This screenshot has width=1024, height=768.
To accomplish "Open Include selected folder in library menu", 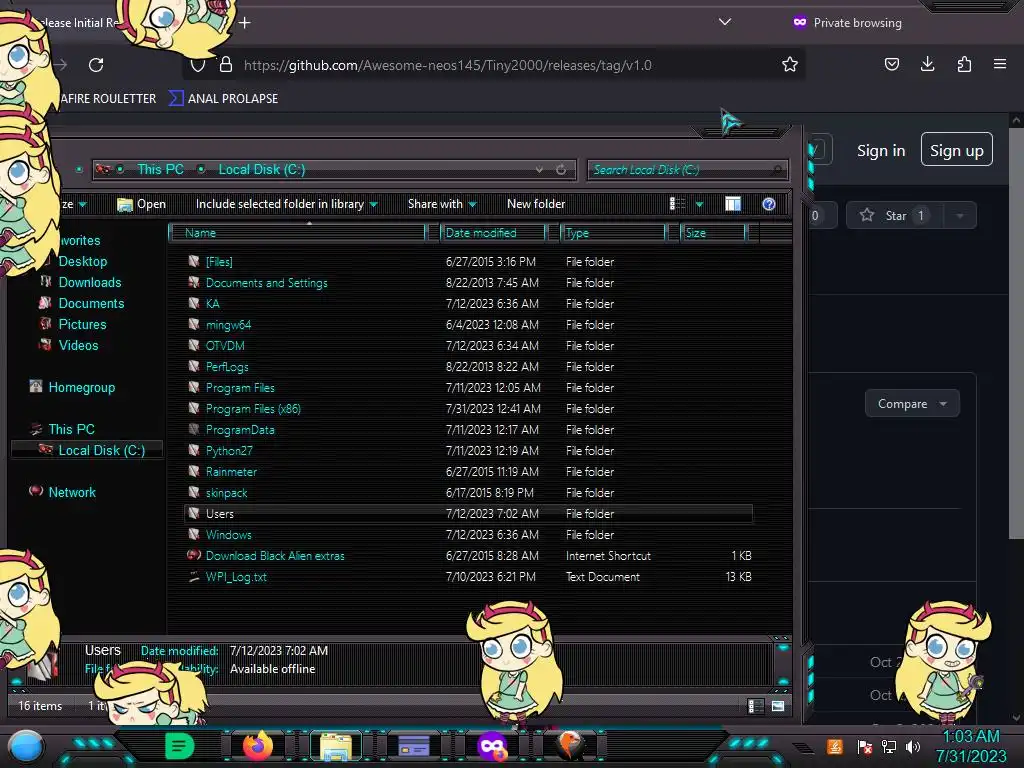I will (287, 204).
